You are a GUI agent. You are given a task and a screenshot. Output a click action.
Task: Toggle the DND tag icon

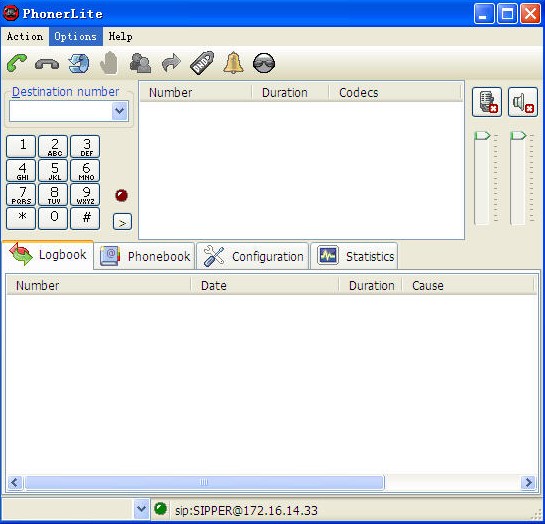tap(202, 63)
